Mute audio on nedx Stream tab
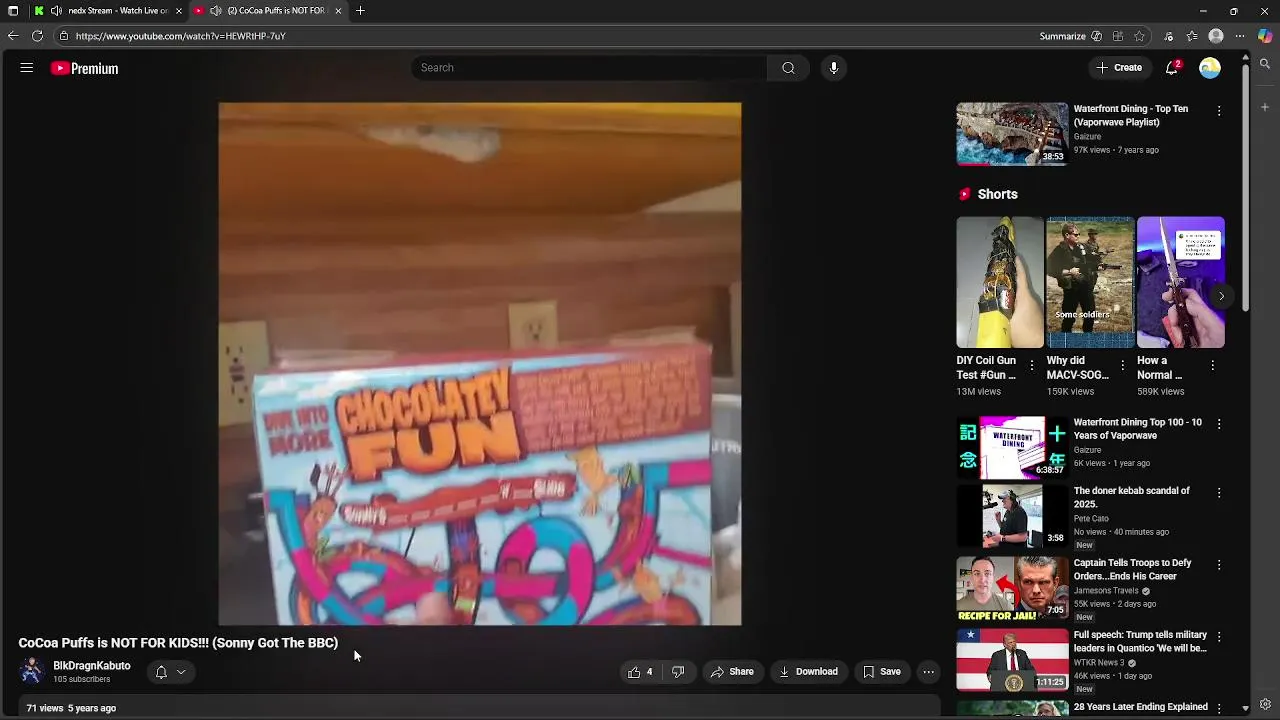 (x=56, y=11)
